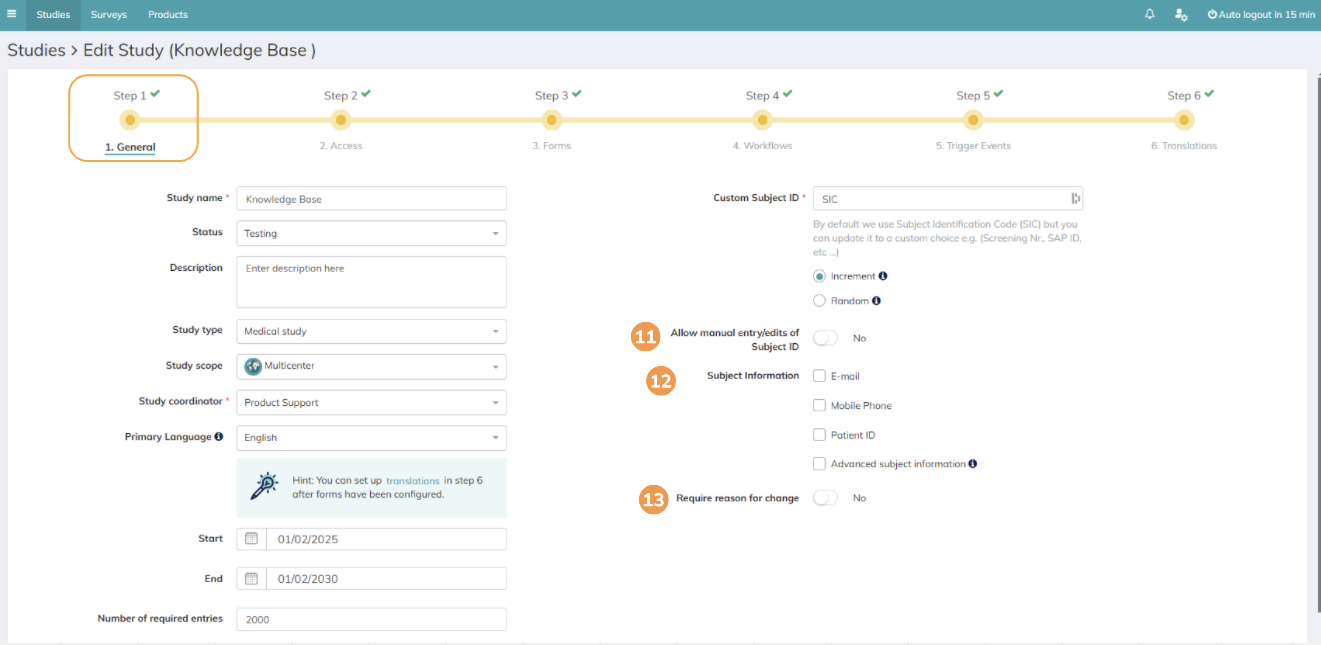Click the translations hint wand icon
Screen dimensions: 1321x645
click(x=263, y=486)
